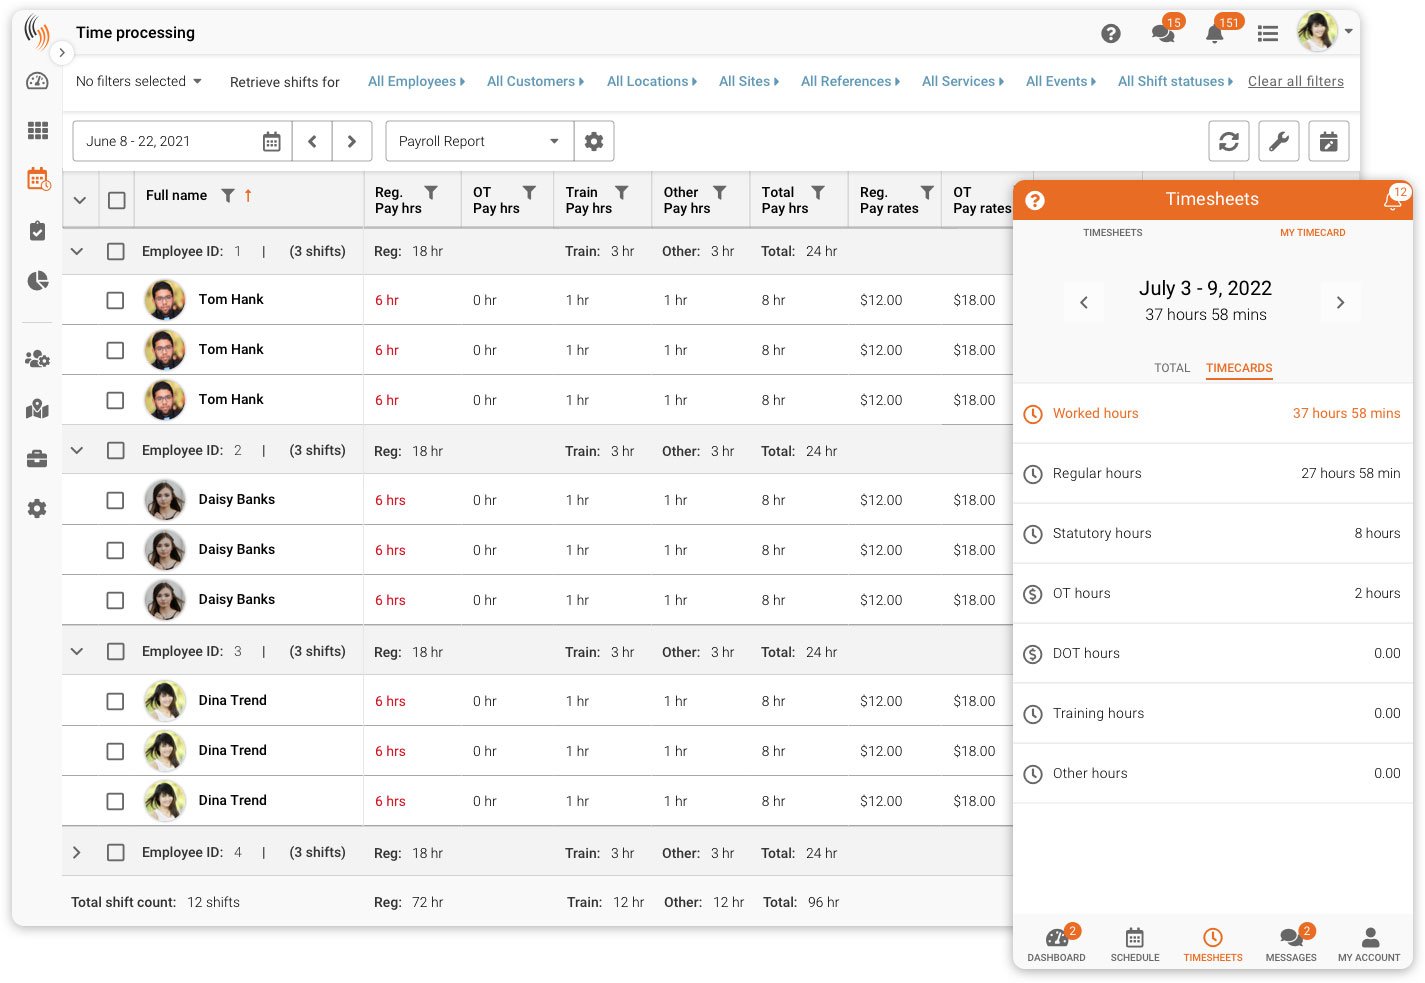
Task: Switch to MY TIMECARD tab
Action: [1312, 233]
